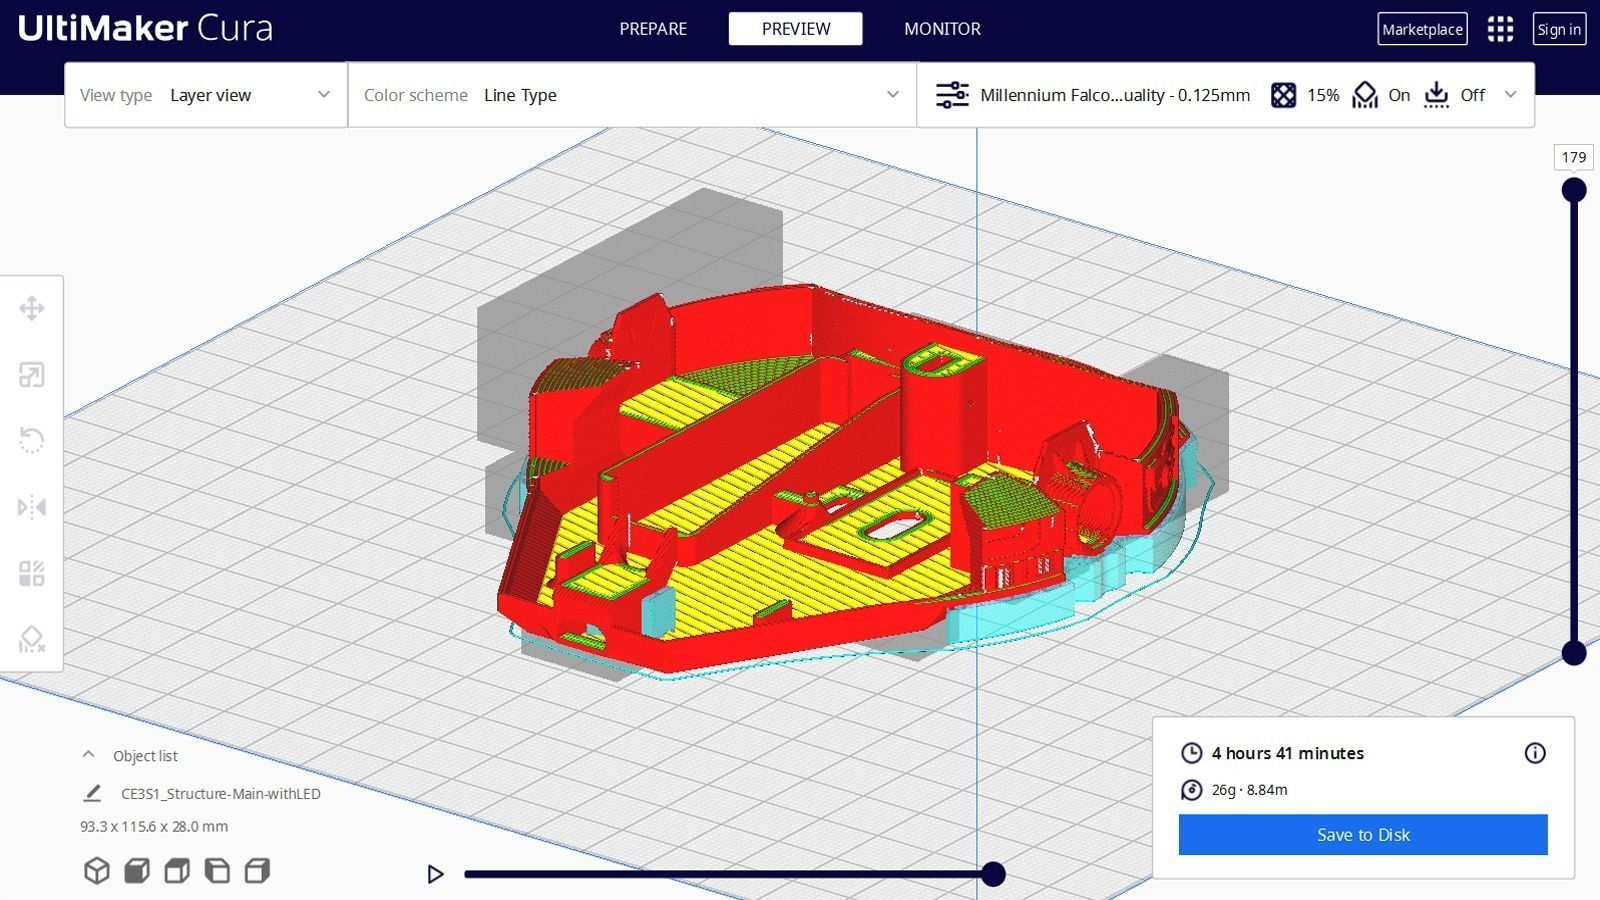Screen dimensions: 1600x900
Task: Click the lower layer slider handle
Action: tap(1574, 653)
